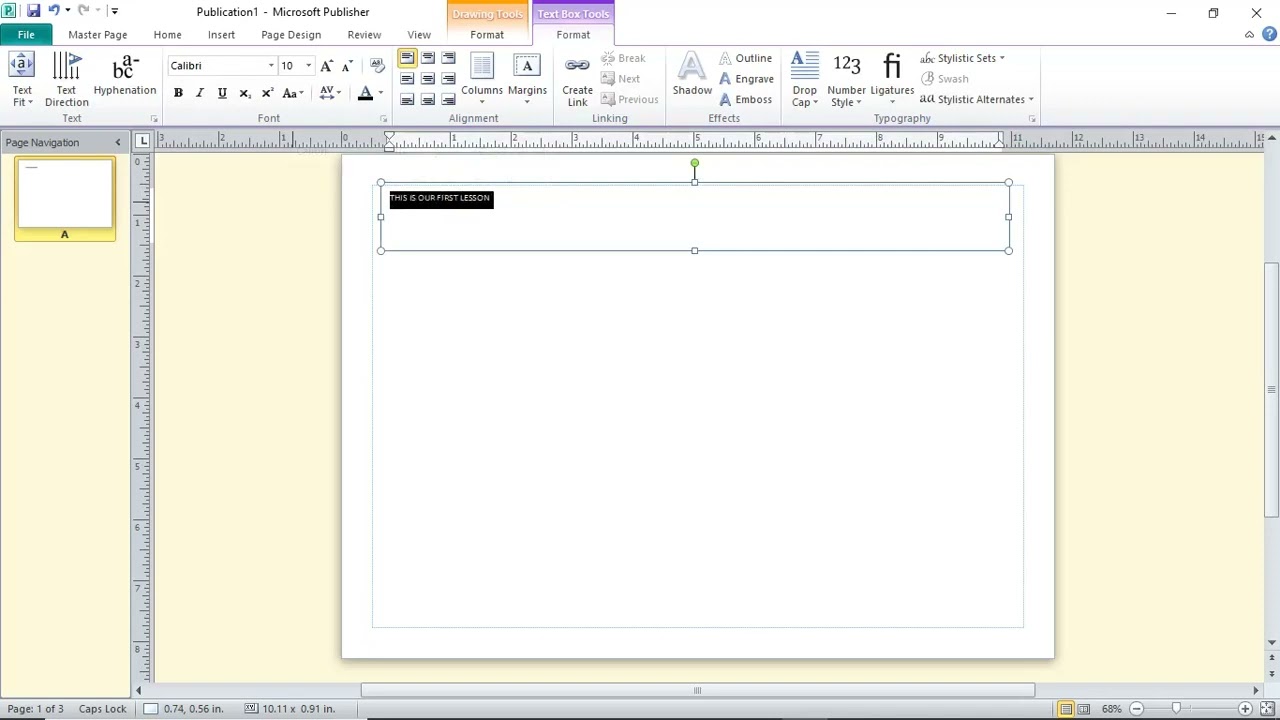Select Align Bottom Center option
This screenshot has width=1280, height=720.
428,100
